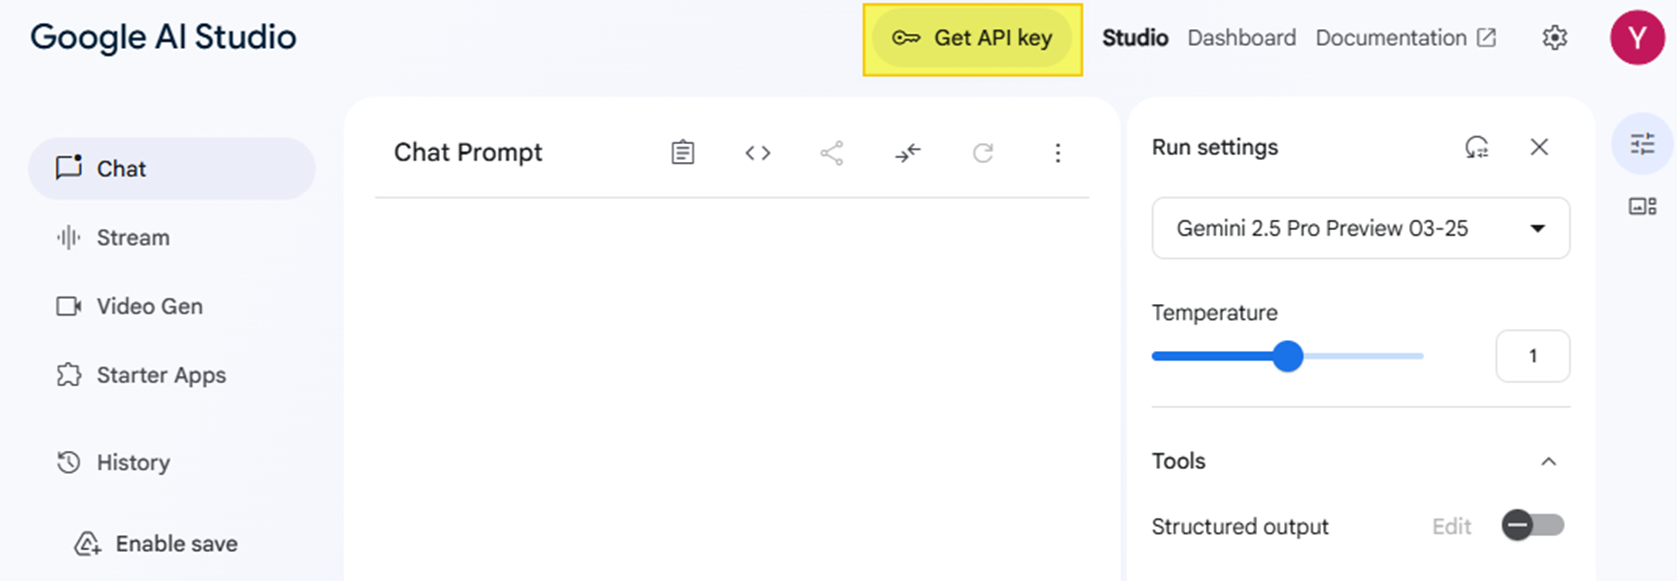Click Edit next to Structured output
The height and width of the screenshot is (581, 1677).
click(1451, 527)
